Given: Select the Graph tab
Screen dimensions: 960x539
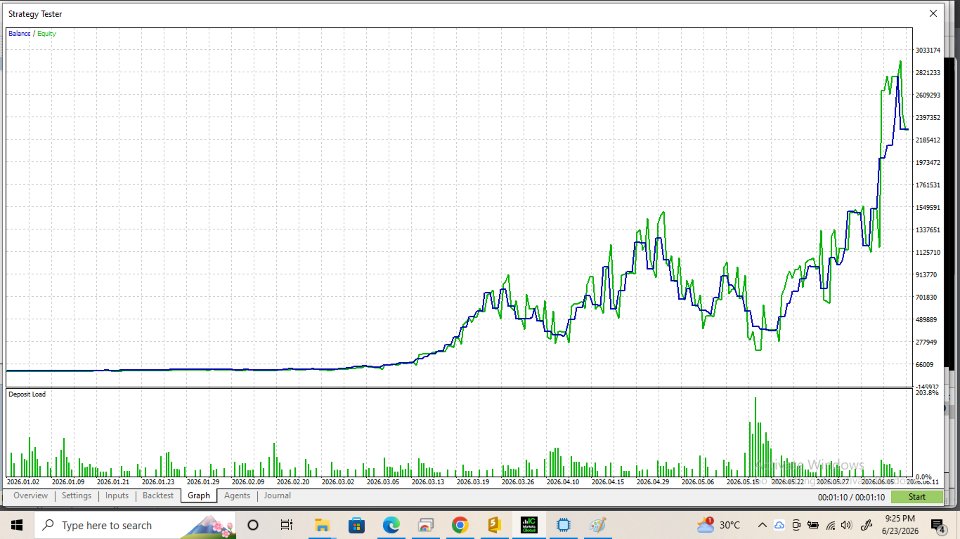Looking at the screenshot, I should pos(198,496).
